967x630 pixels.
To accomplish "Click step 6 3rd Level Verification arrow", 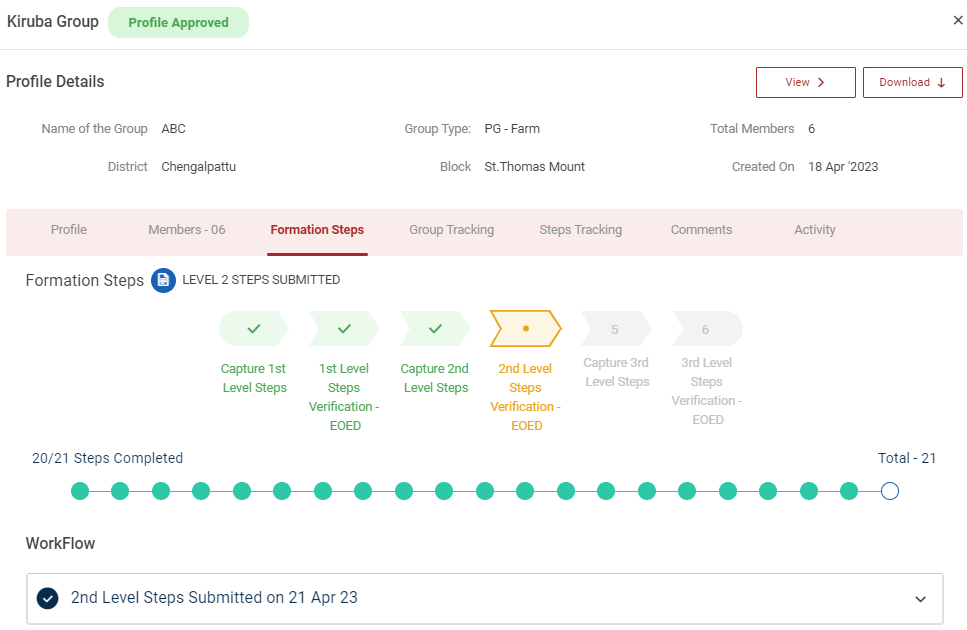I will tap(706, 329).
